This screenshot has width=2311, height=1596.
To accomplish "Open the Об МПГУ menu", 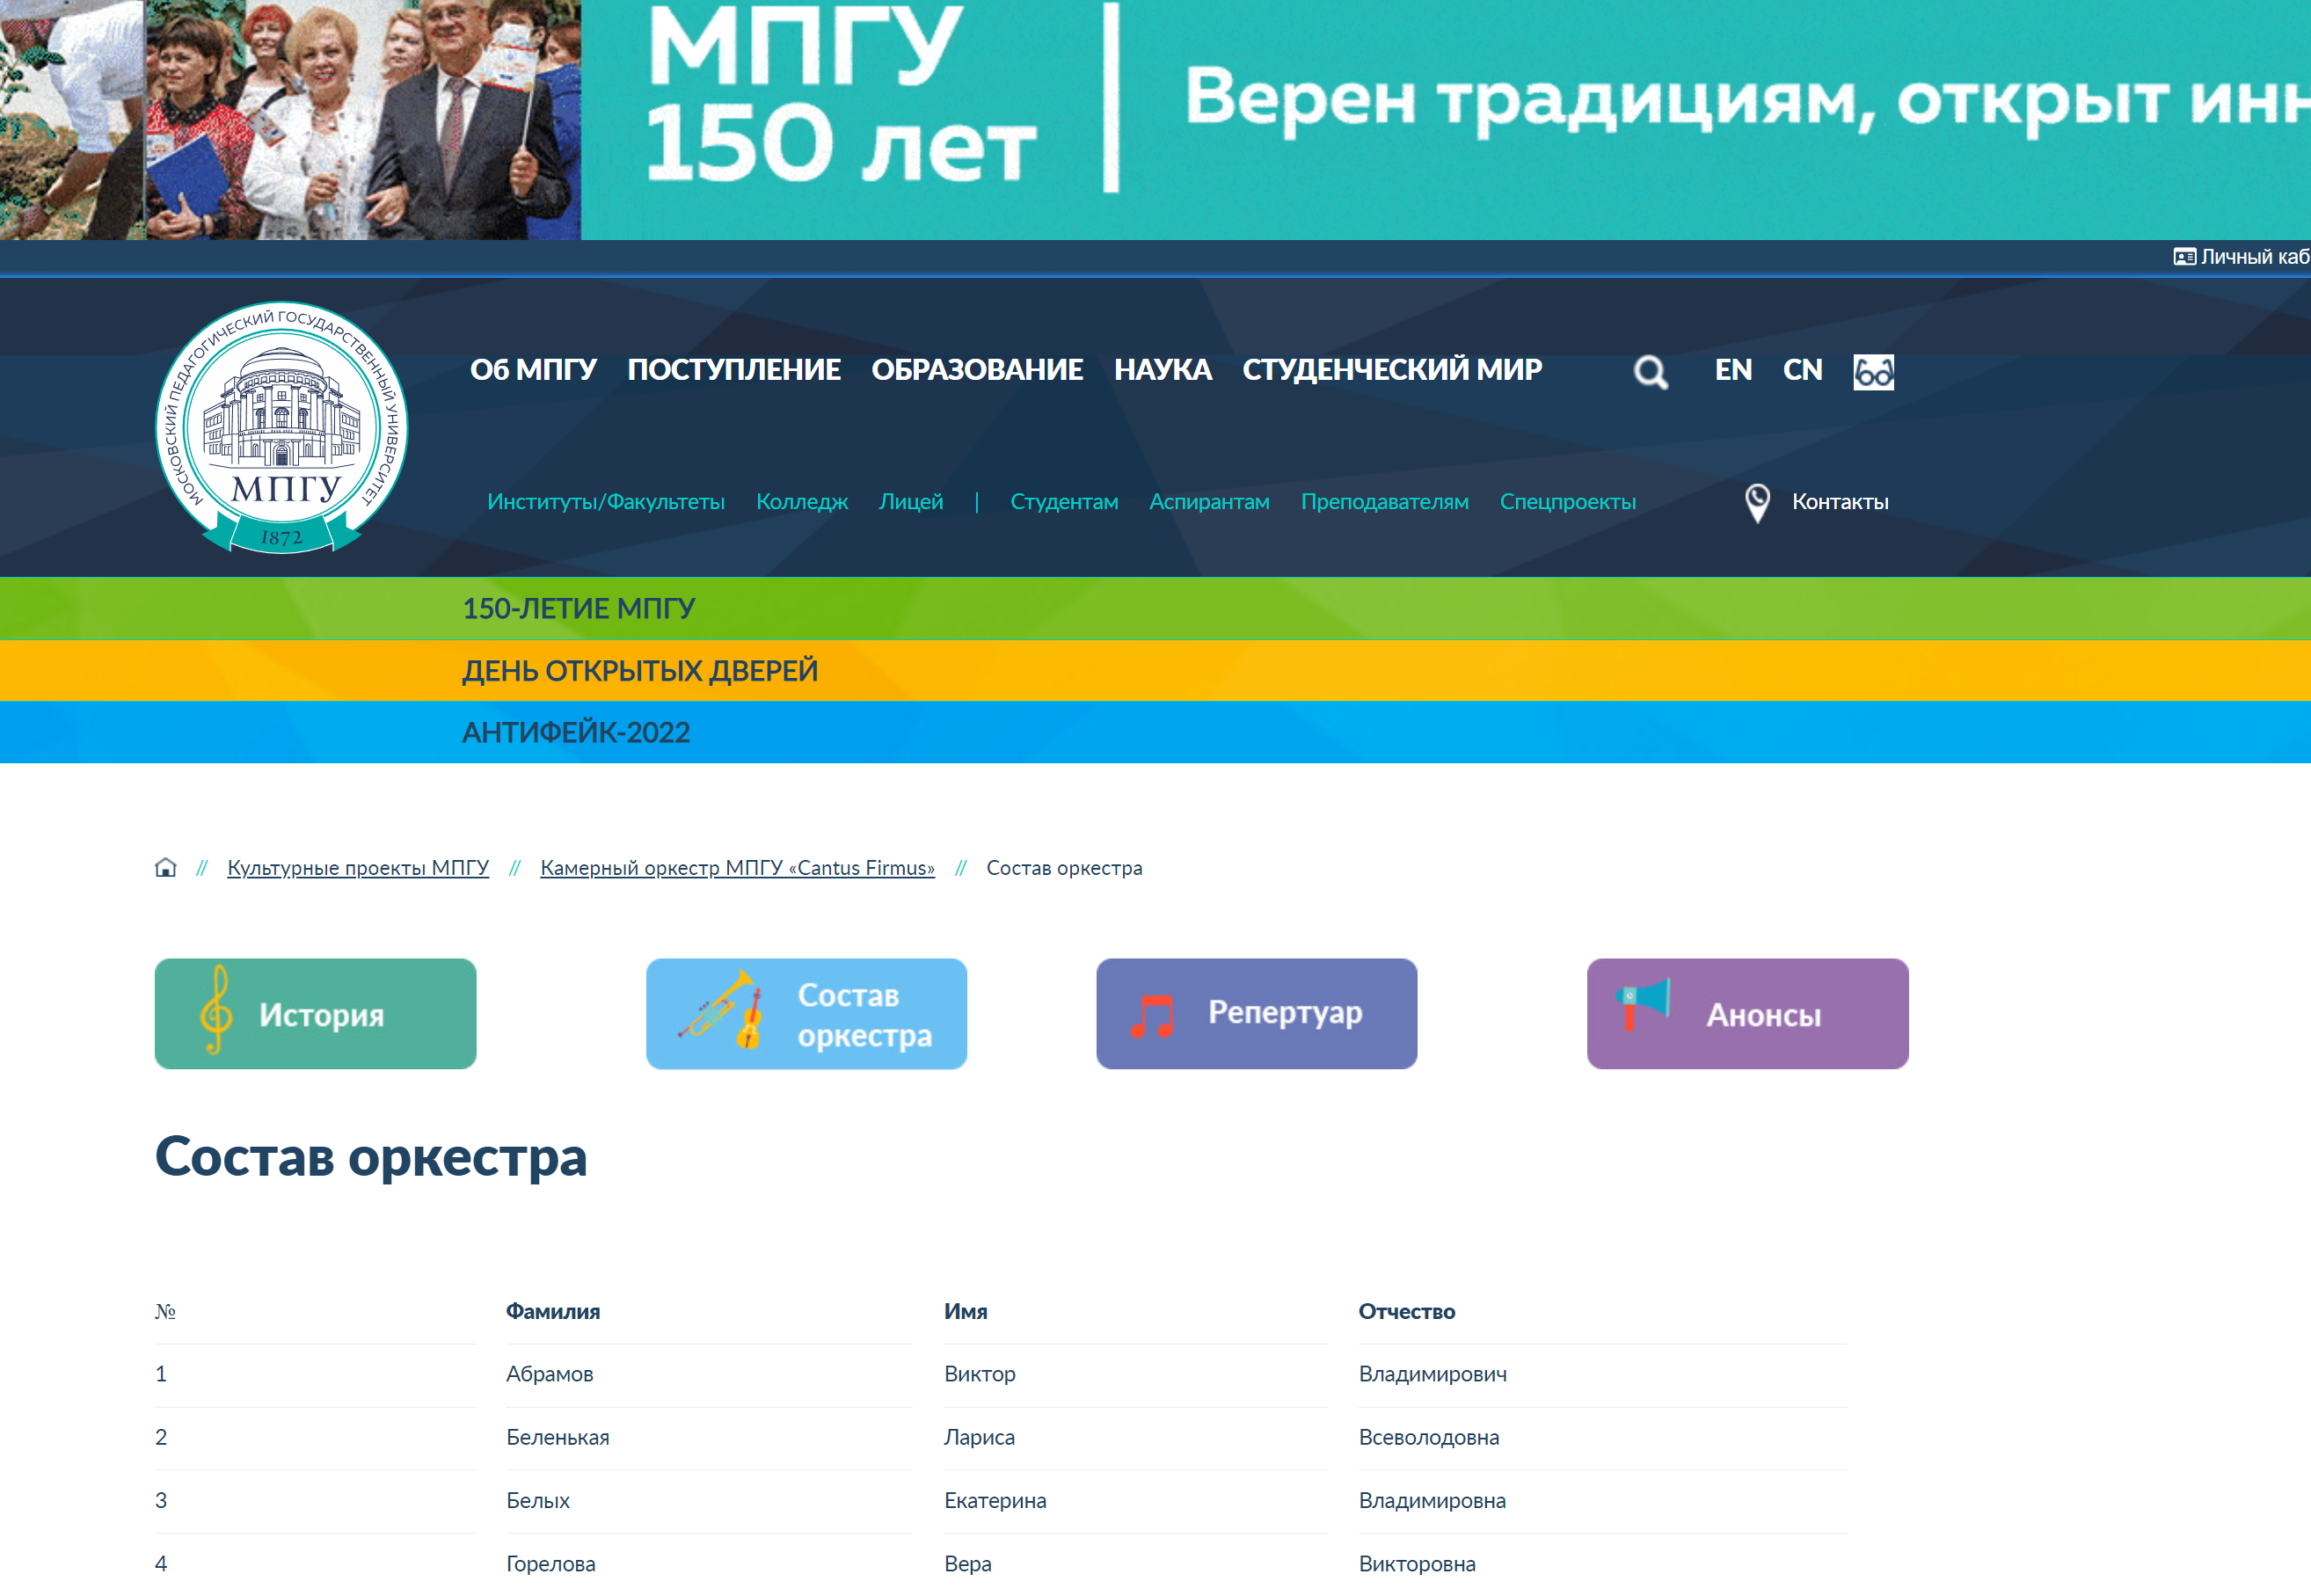I will [x=533, y=370].
